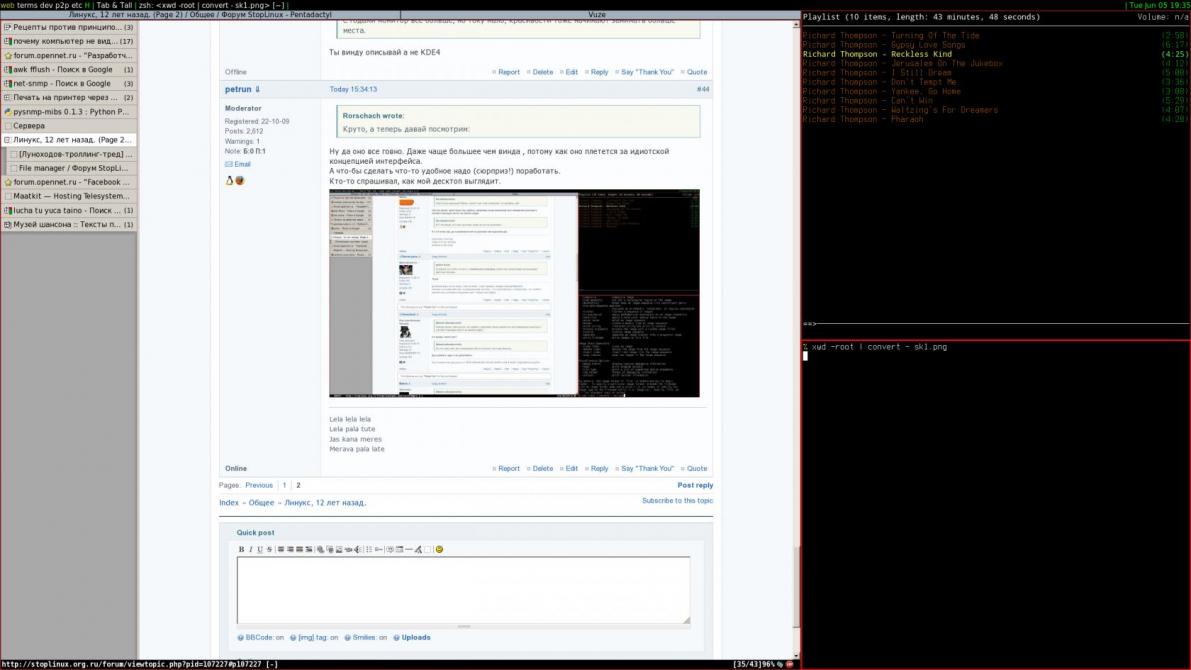
Task: Select the Сервера tab in the sidebar
Action: point(29,124)
